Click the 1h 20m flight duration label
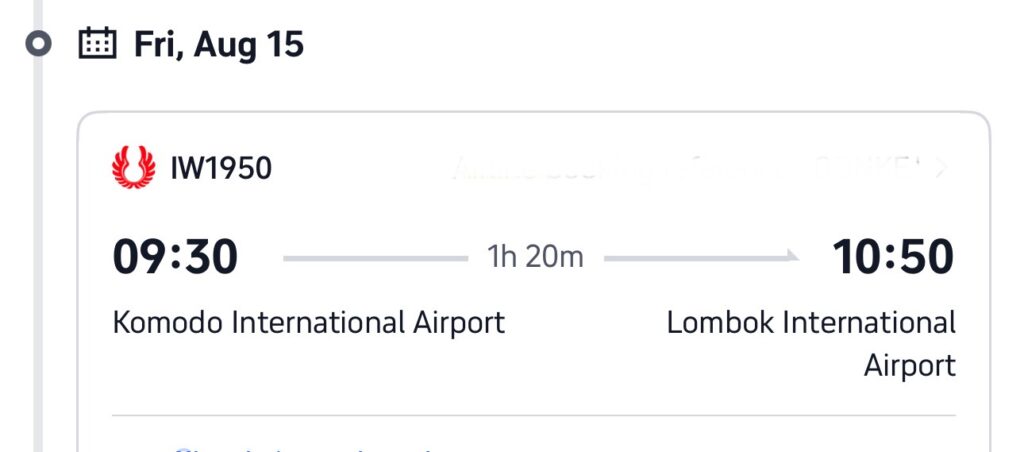This screenshot has height=452, width=1024. (536, 257)
